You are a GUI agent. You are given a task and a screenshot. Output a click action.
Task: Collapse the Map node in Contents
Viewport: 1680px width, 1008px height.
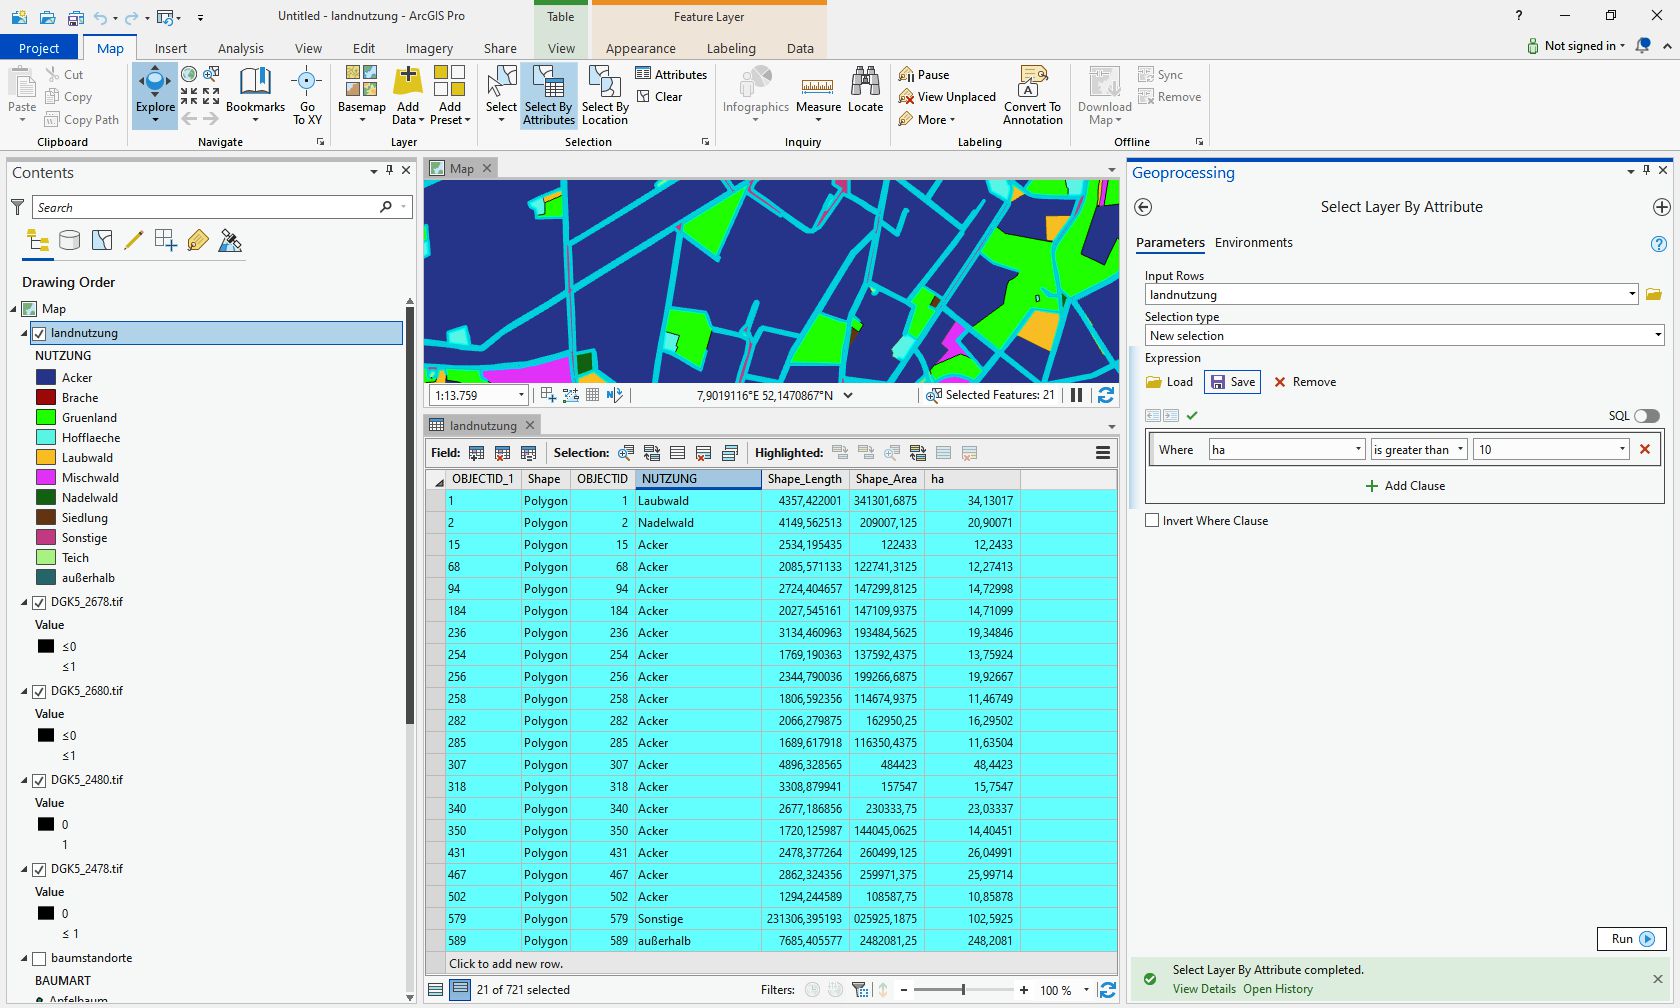tap(14, 310)
